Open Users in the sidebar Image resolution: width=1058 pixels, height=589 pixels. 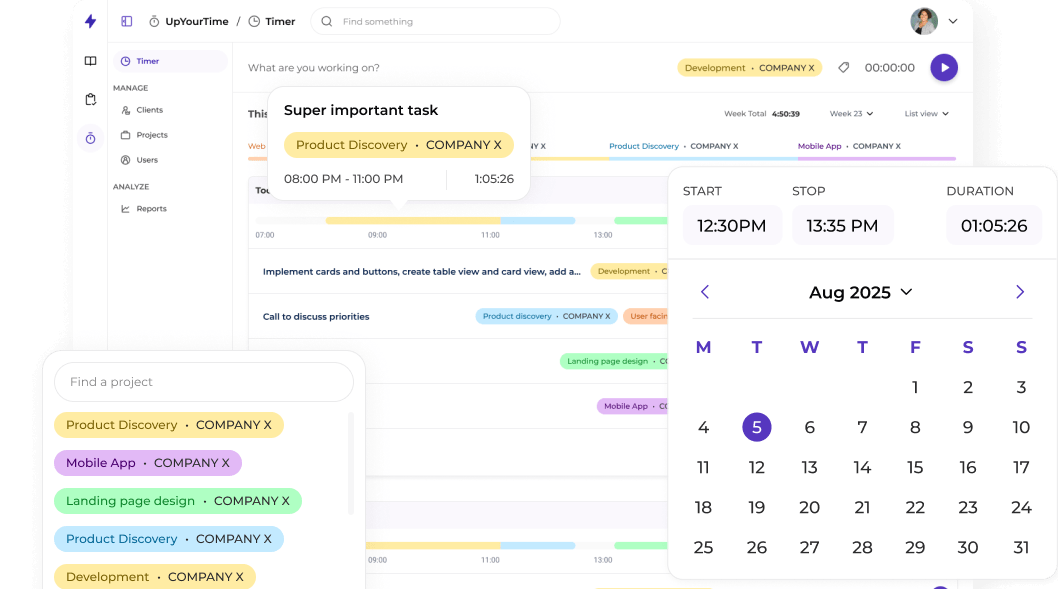pyautogui.click(x=140, y=160)
